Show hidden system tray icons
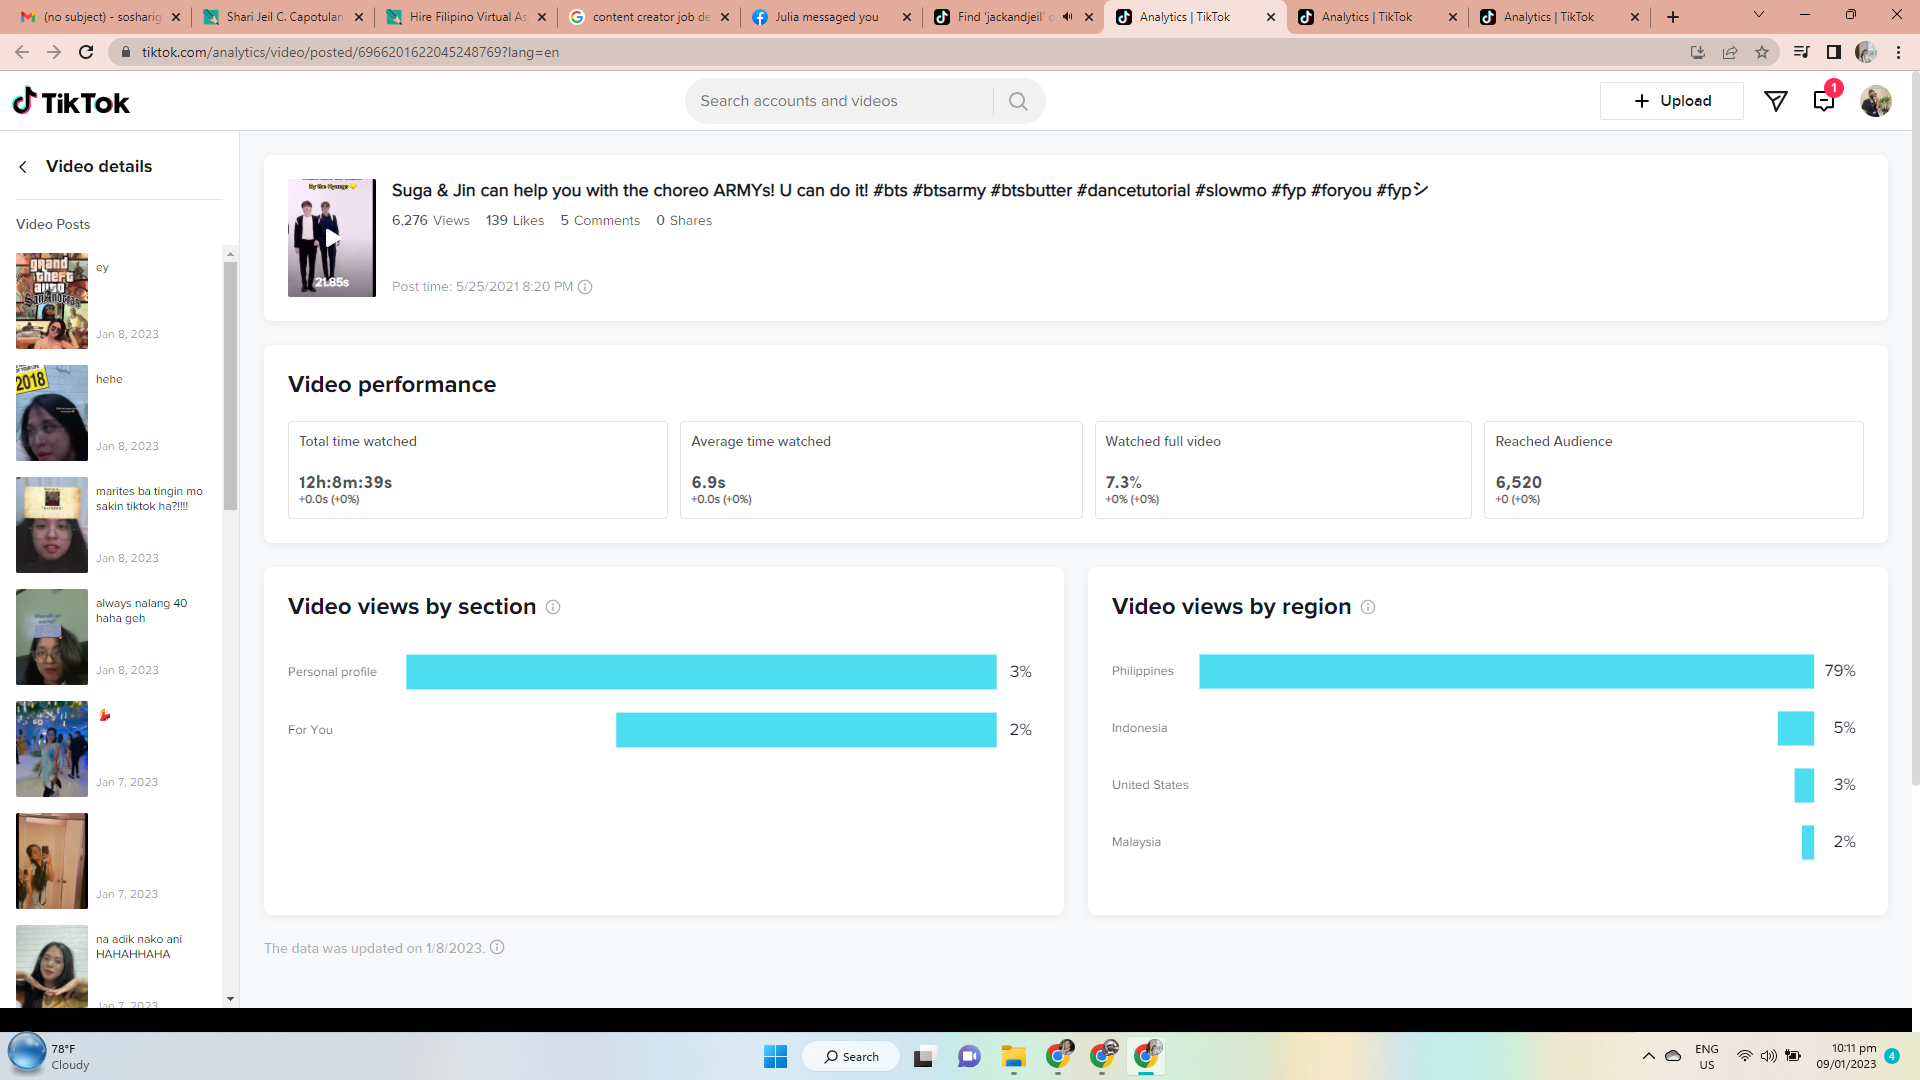Image resolution: width=1920 pixels, height=1080 pixels. [x=1648, y=1056]
